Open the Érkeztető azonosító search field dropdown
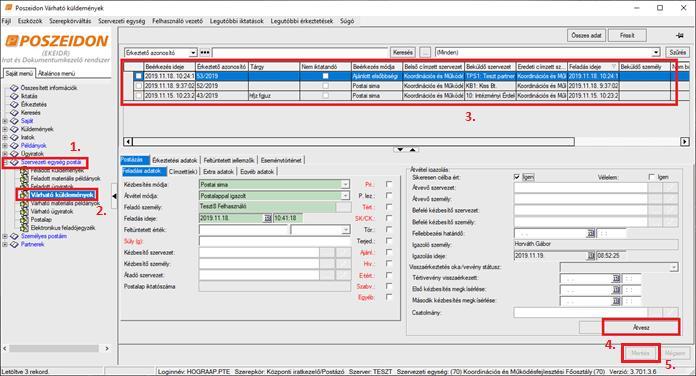 [x=193, y=52]
